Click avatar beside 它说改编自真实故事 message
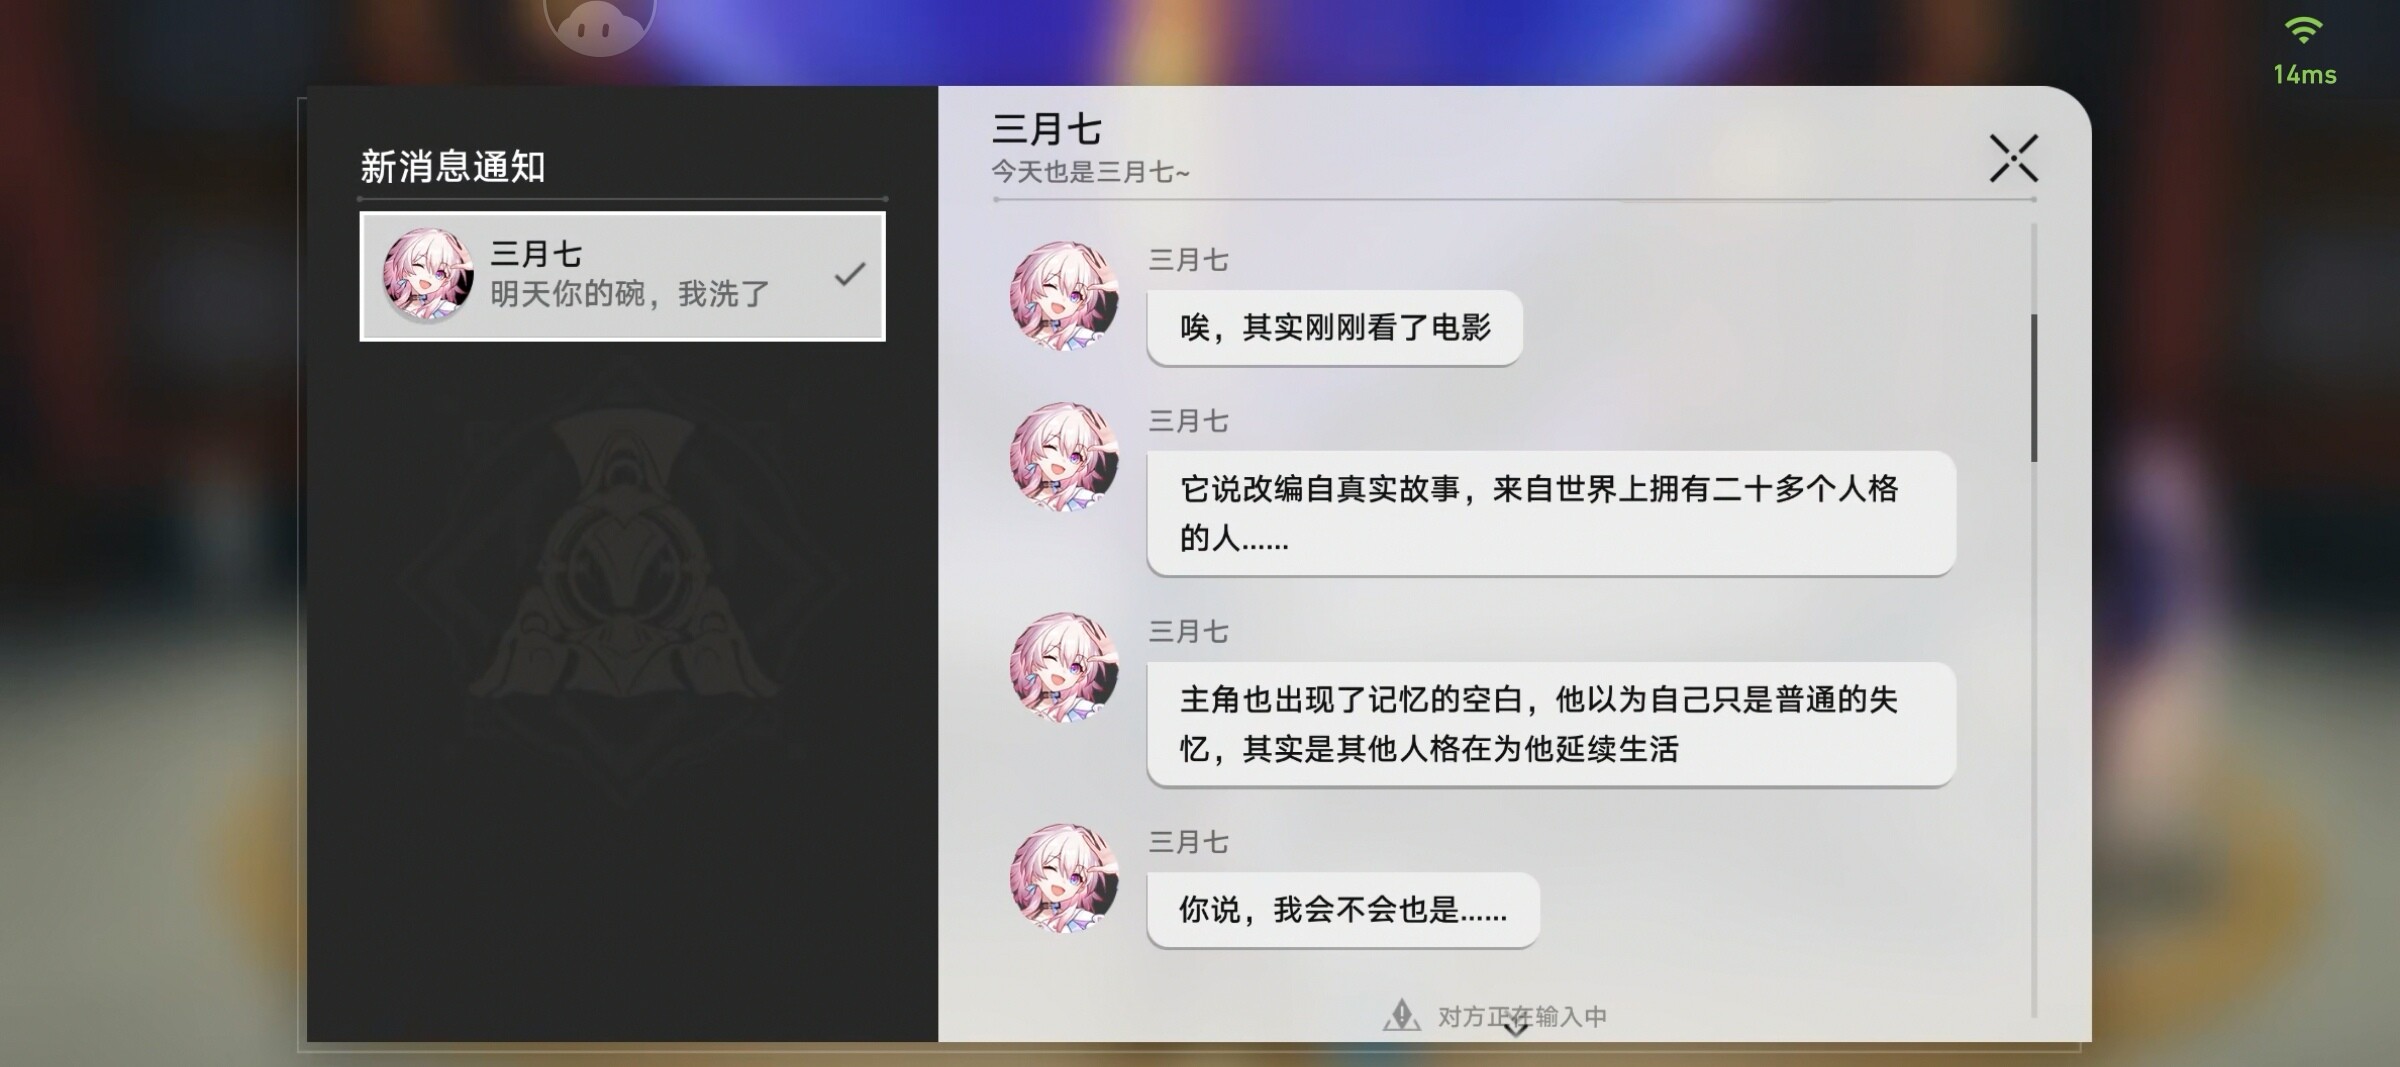 point(1064,458)
